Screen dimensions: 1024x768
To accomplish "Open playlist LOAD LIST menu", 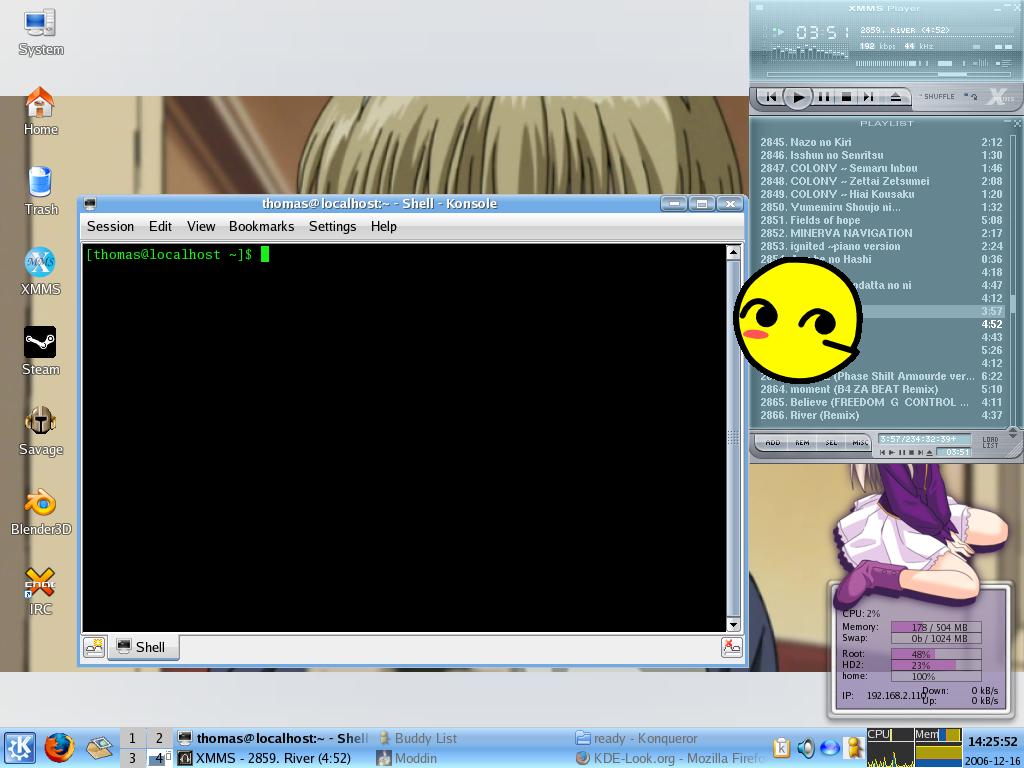I will coord(990,443).
